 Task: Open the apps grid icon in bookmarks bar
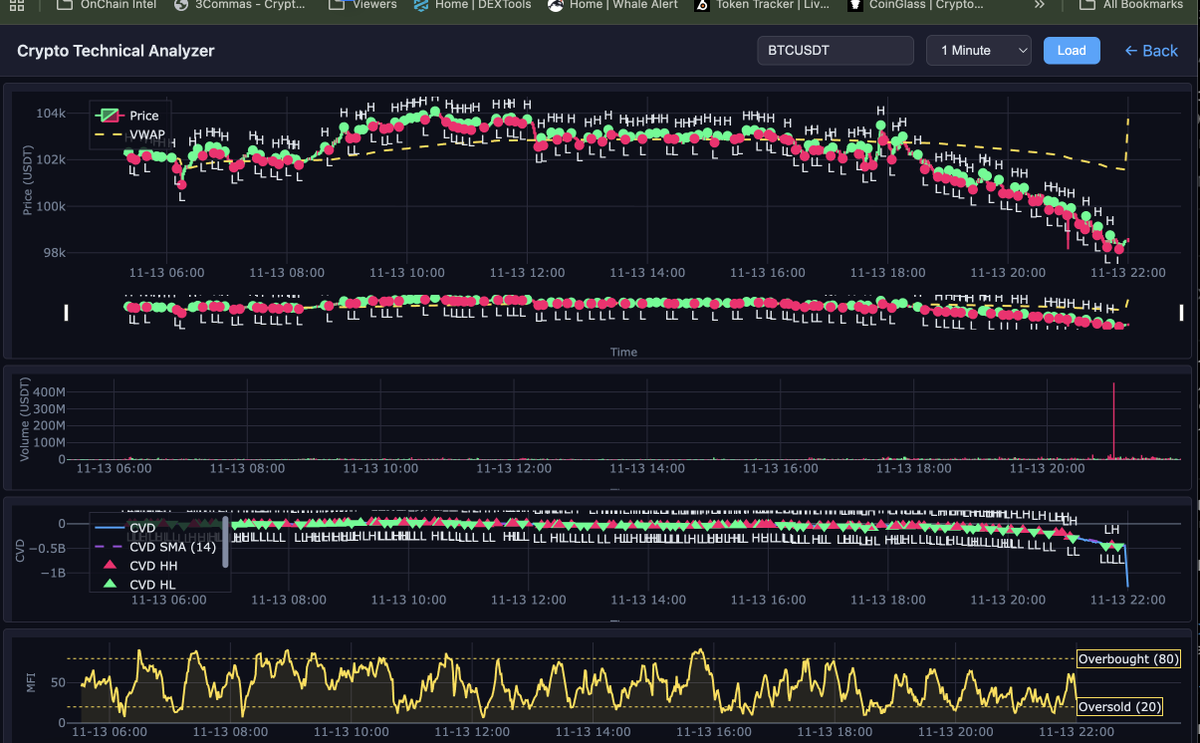[17, 5]
